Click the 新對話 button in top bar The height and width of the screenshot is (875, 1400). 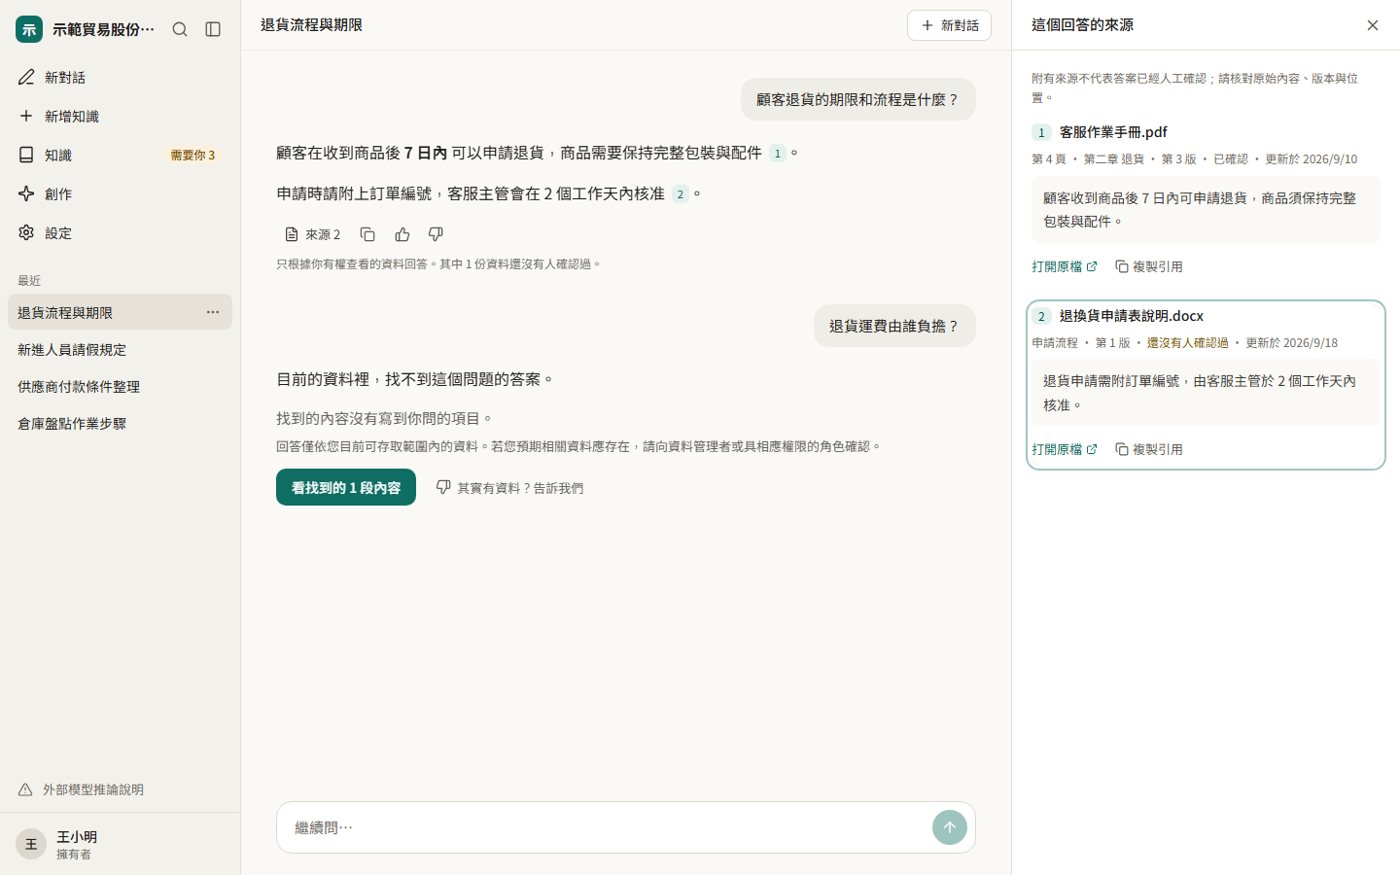point(949,26)
